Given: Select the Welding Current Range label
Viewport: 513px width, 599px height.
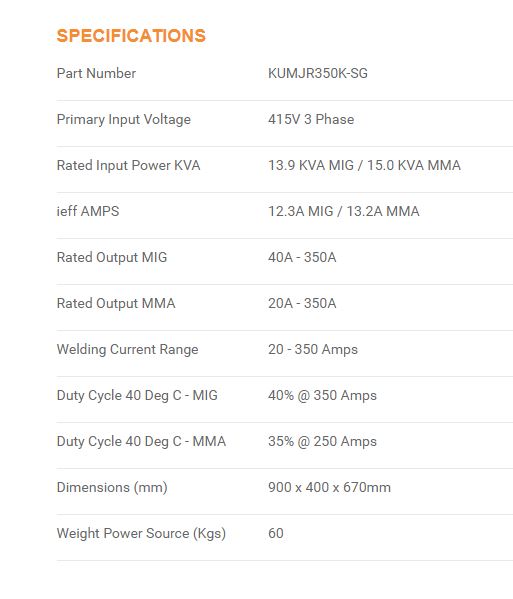Looking at the screenshot, I should click(x=128, y=350).
